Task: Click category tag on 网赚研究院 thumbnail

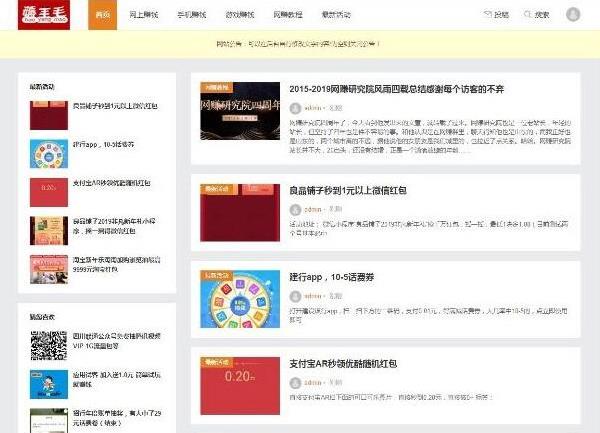Action: 216,87
